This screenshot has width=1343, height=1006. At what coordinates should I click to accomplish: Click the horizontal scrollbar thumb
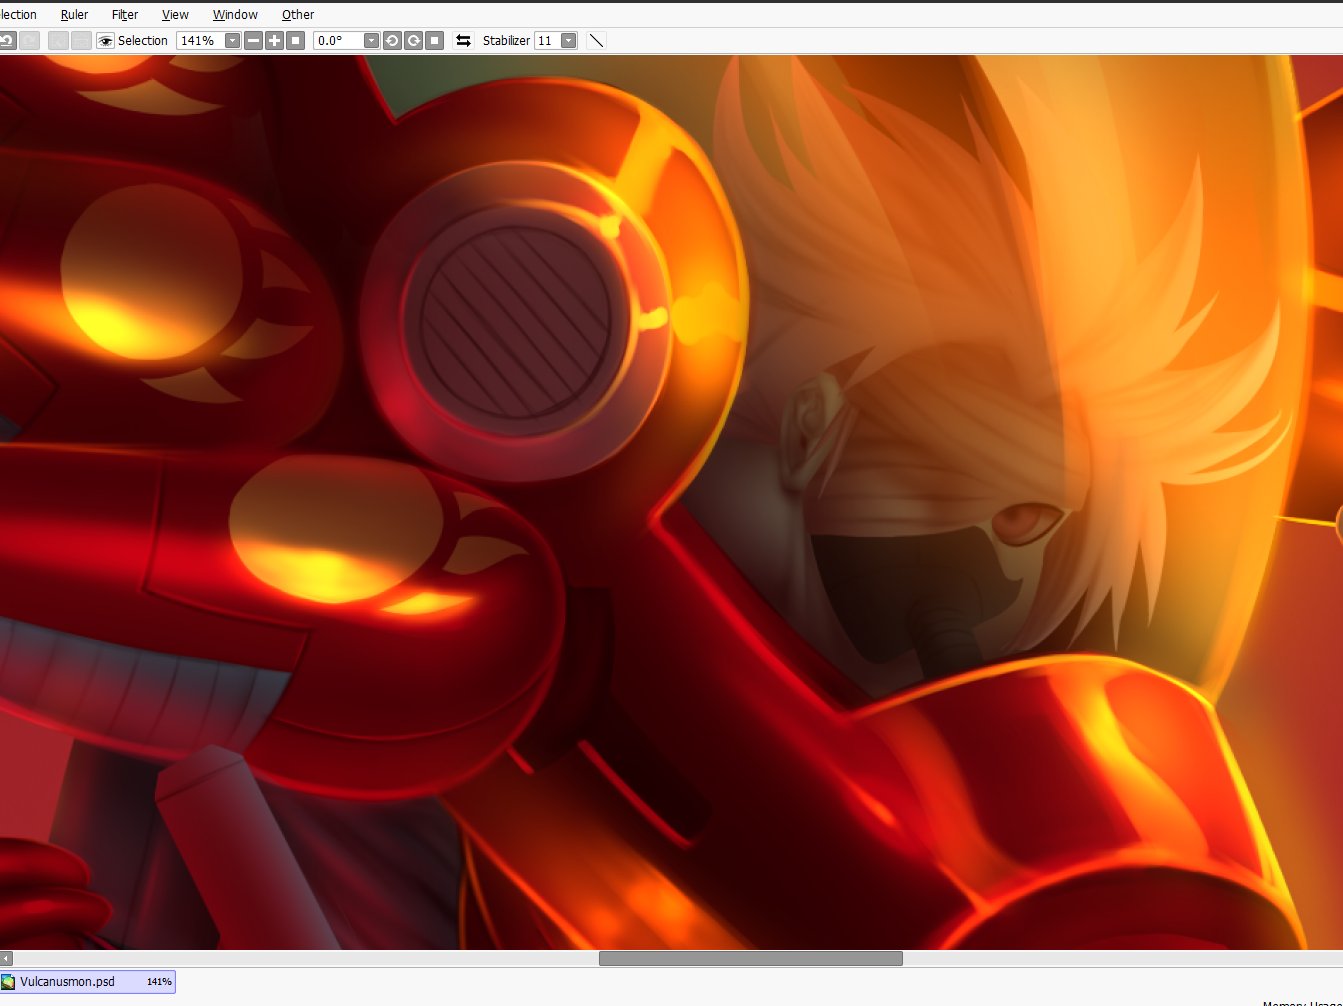coord(750,958)
